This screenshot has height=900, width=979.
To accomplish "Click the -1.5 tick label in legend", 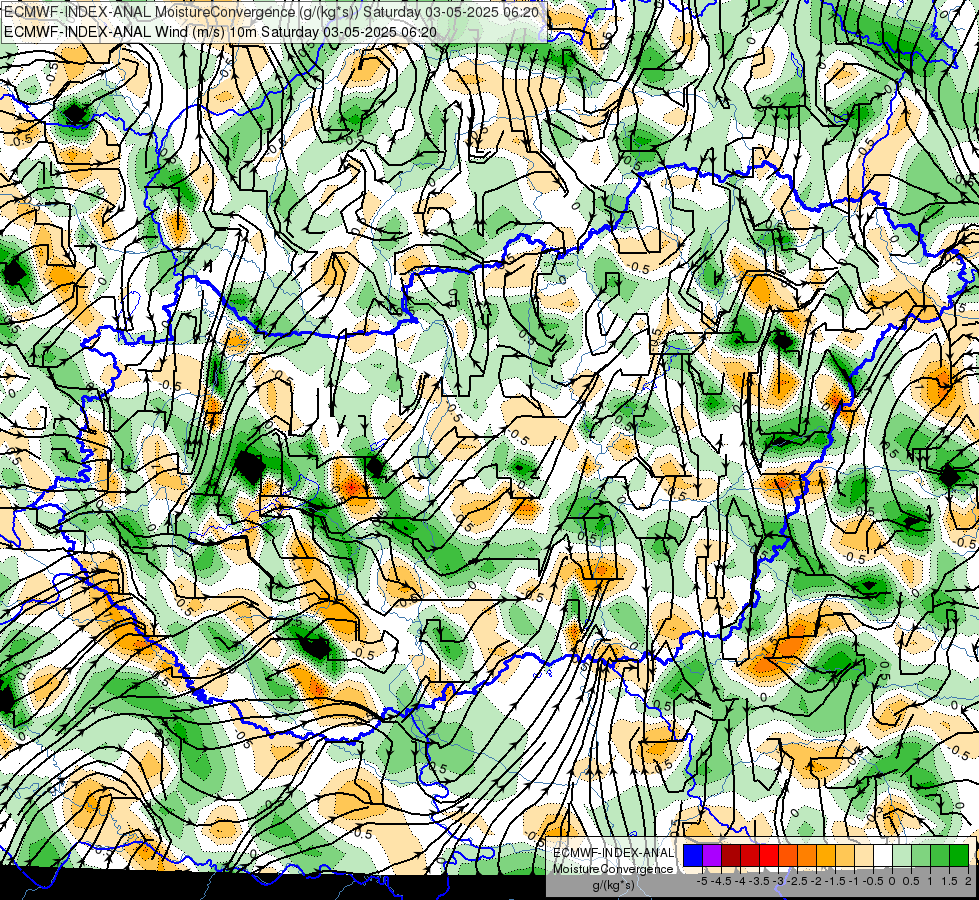I will pos(835,881).
